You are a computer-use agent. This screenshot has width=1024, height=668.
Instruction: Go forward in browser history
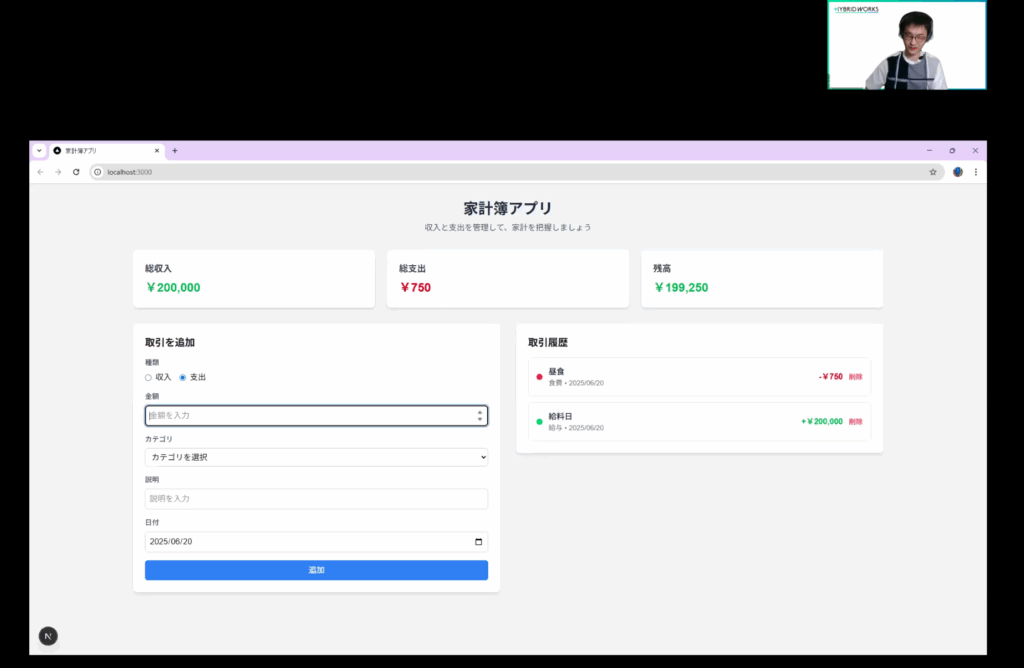point(58,172)
